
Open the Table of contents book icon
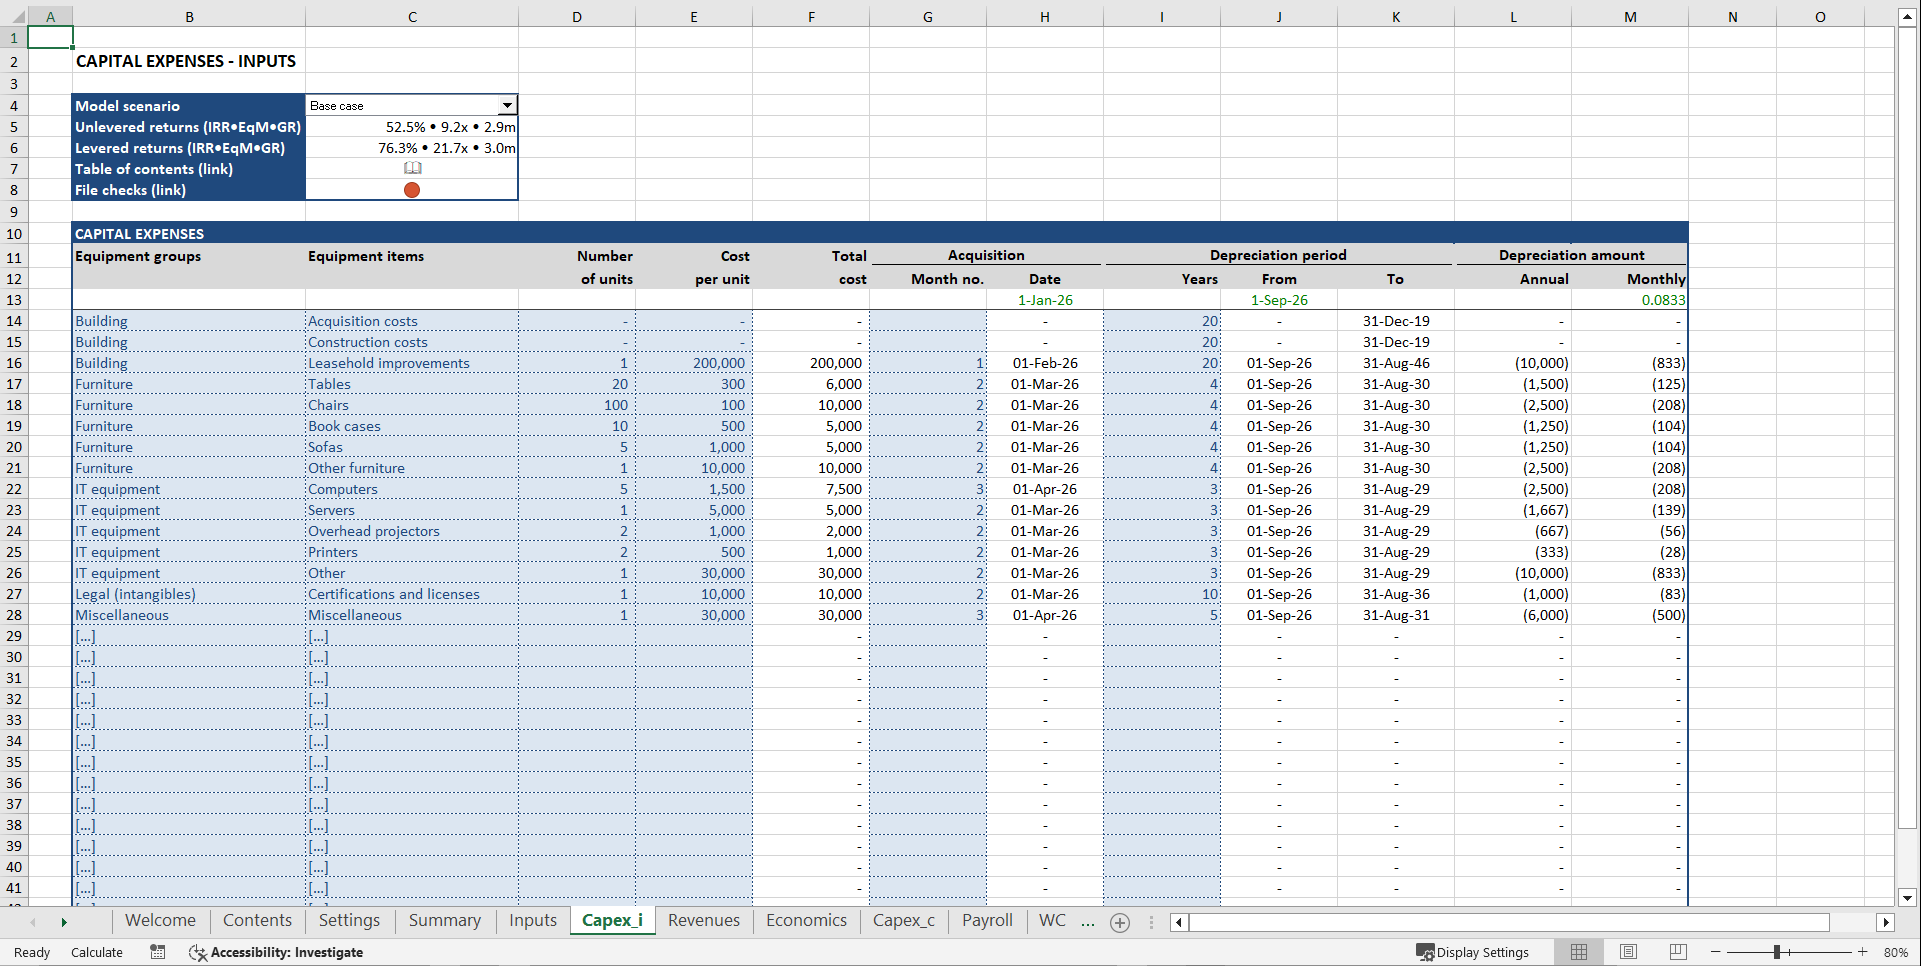click(x=412, y=168)
